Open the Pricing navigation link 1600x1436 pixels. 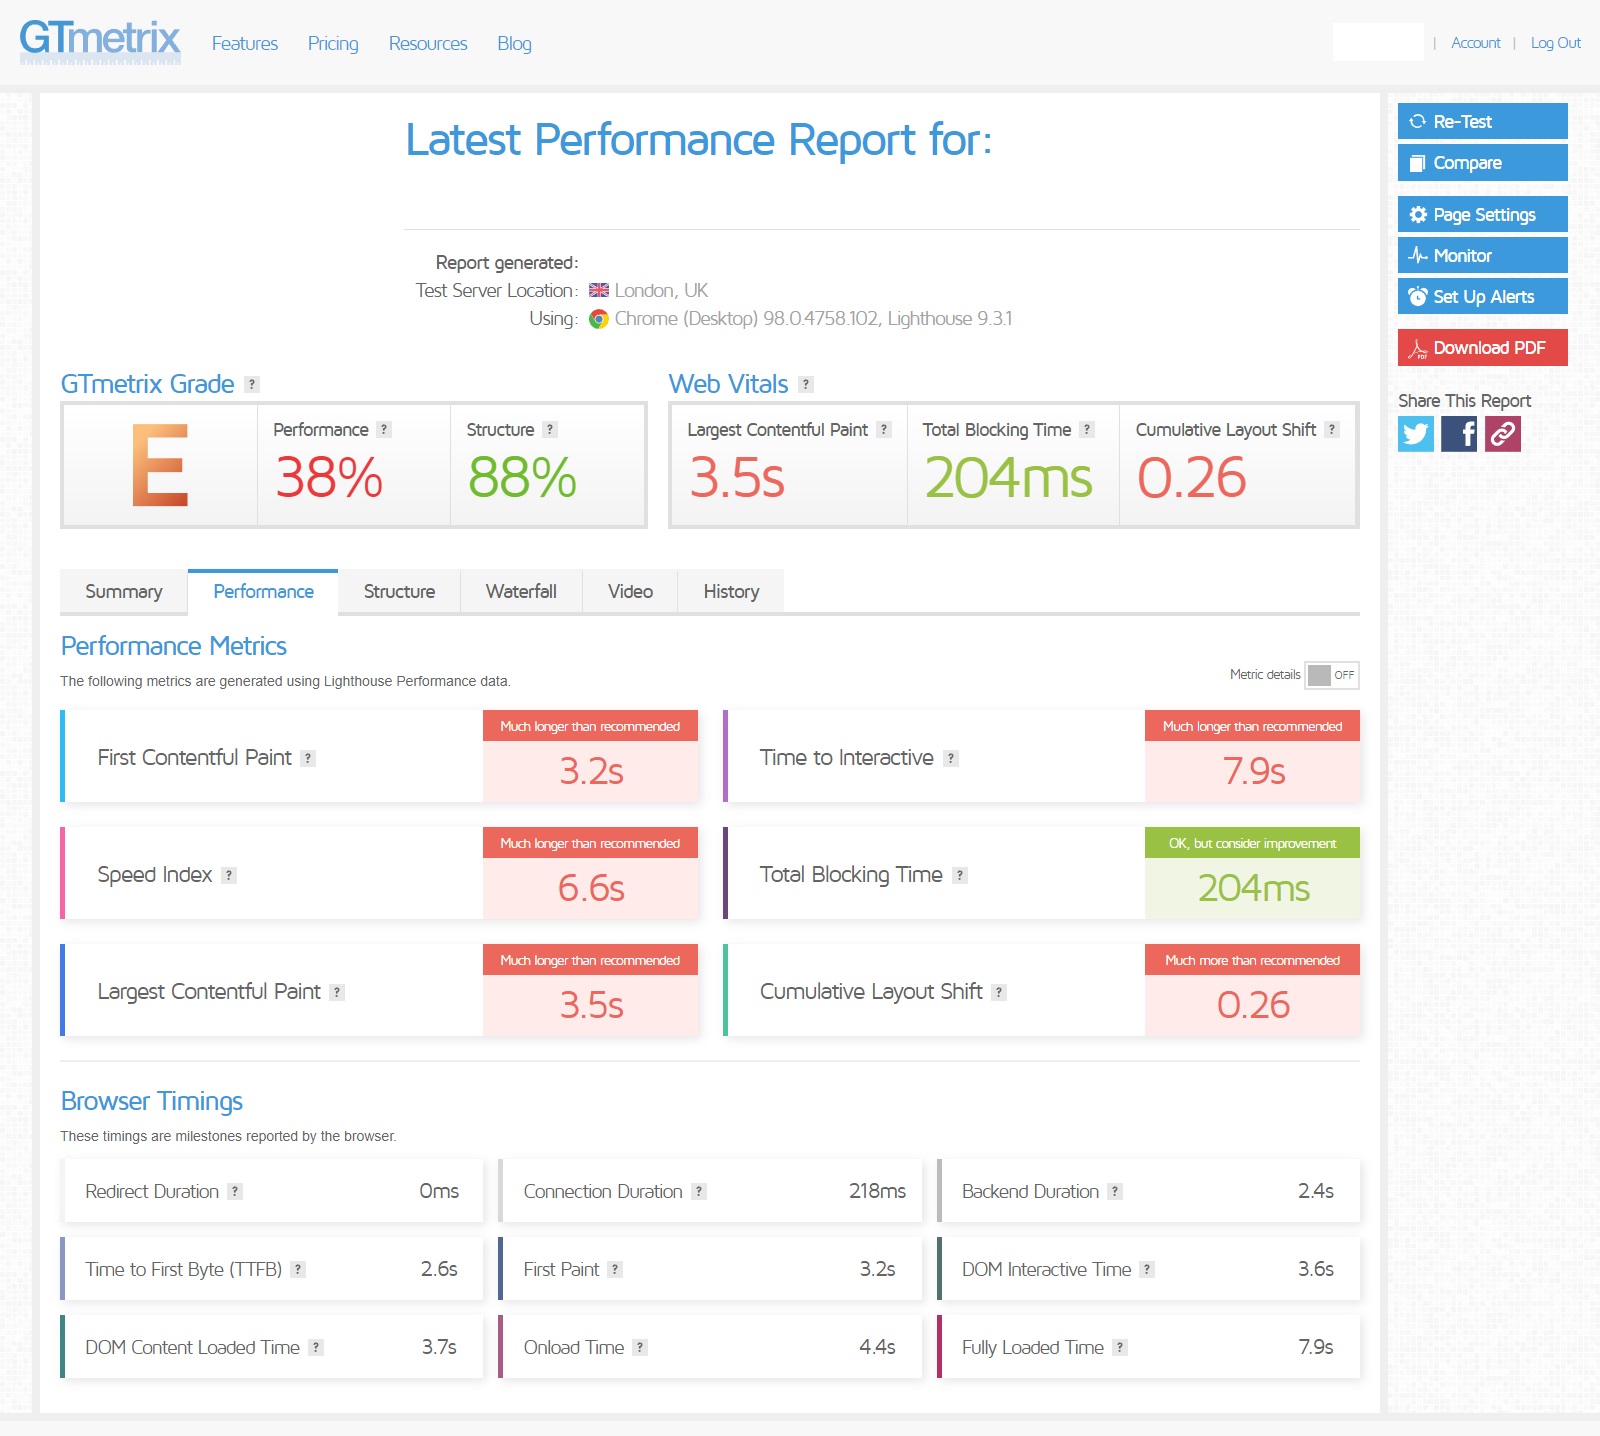[333, 43]
